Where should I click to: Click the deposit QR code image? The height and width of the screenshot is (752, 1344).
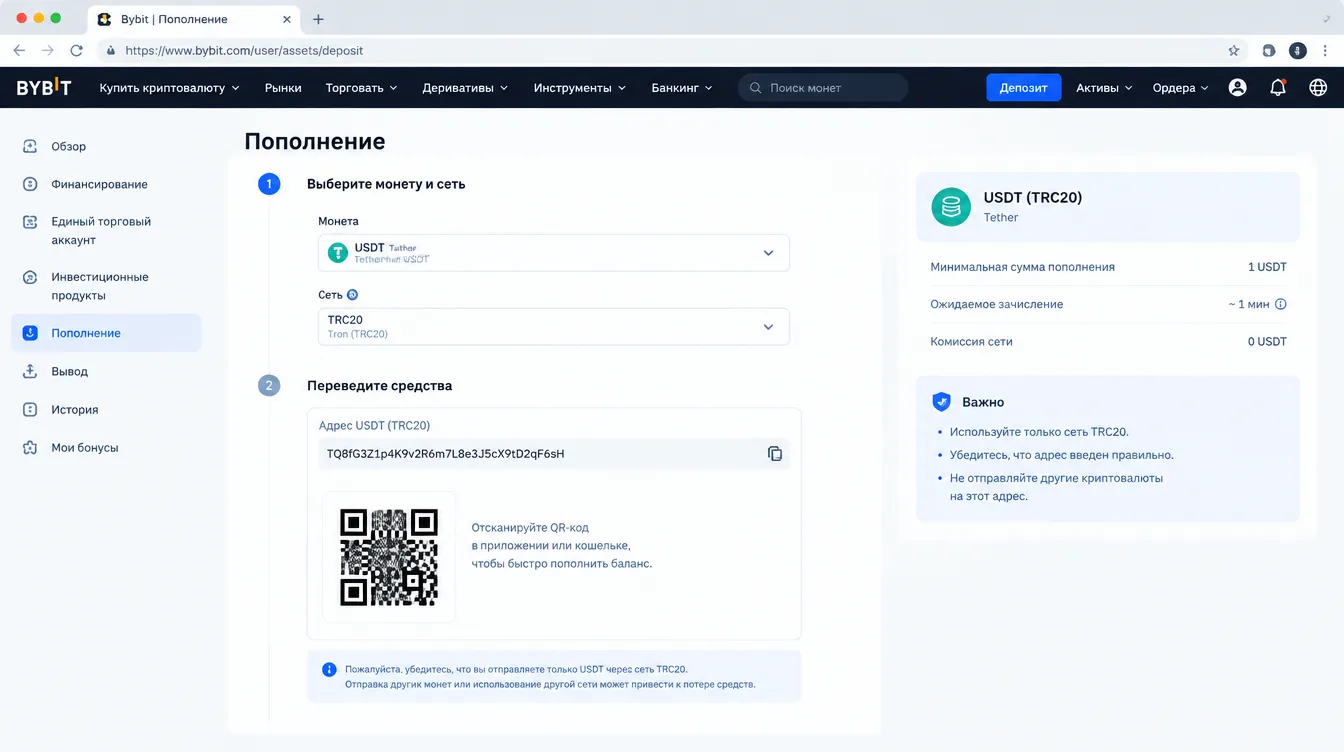click(x=389, y=557)
